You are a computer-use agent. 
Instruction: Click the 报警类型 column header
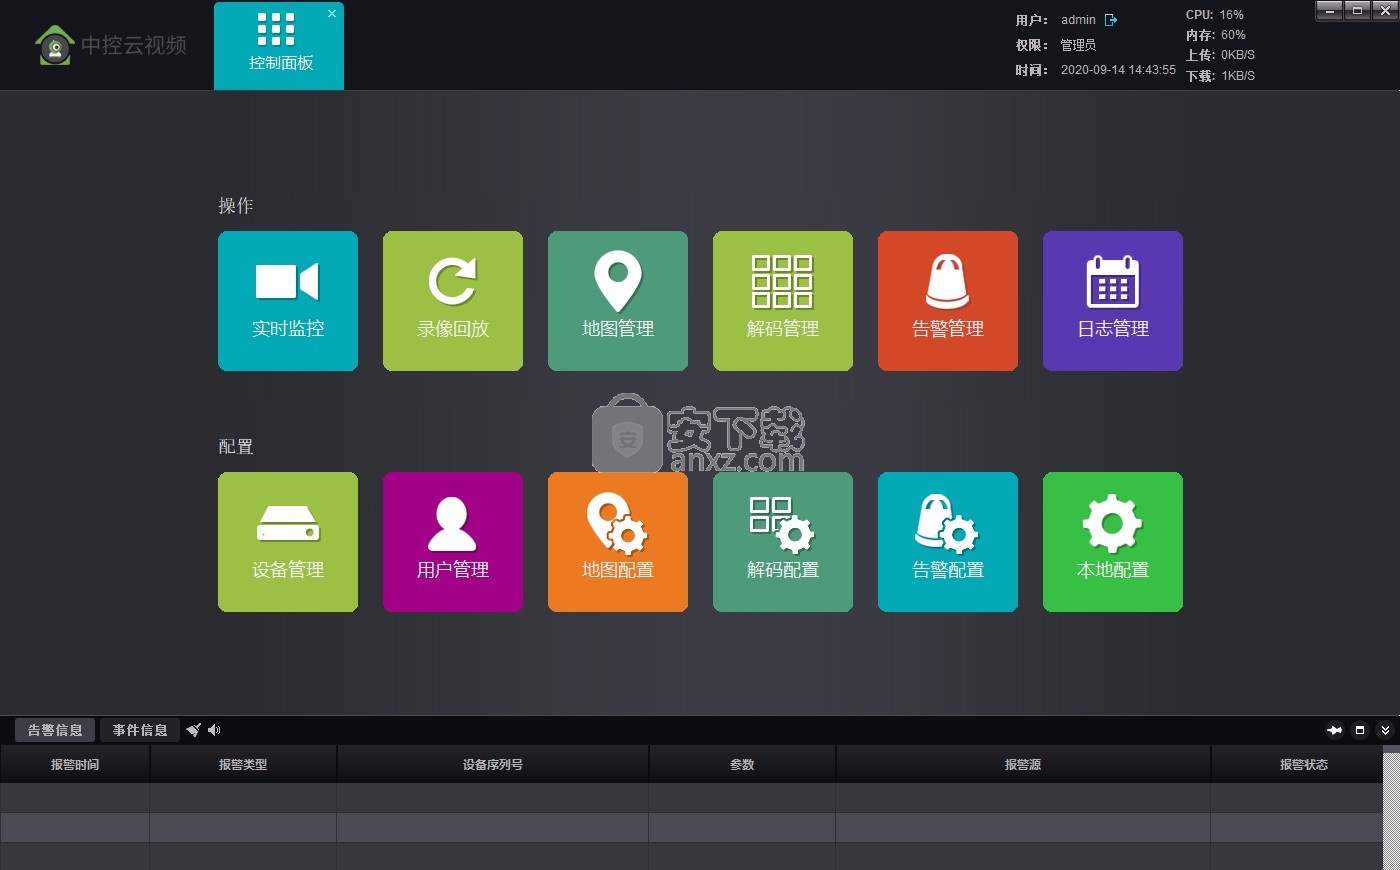coord(243,764)
